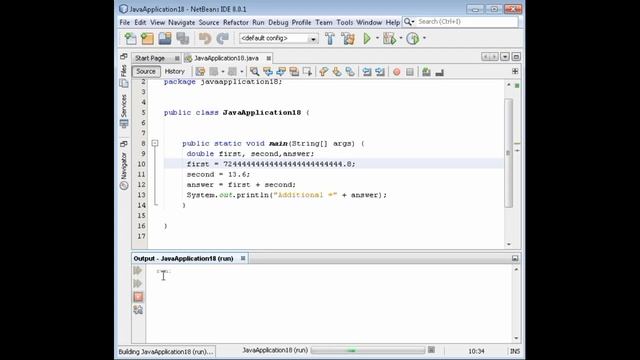This screenshot has height=360, width=640.
Task: Click the Debug Project icon
Action: [390, 38]
